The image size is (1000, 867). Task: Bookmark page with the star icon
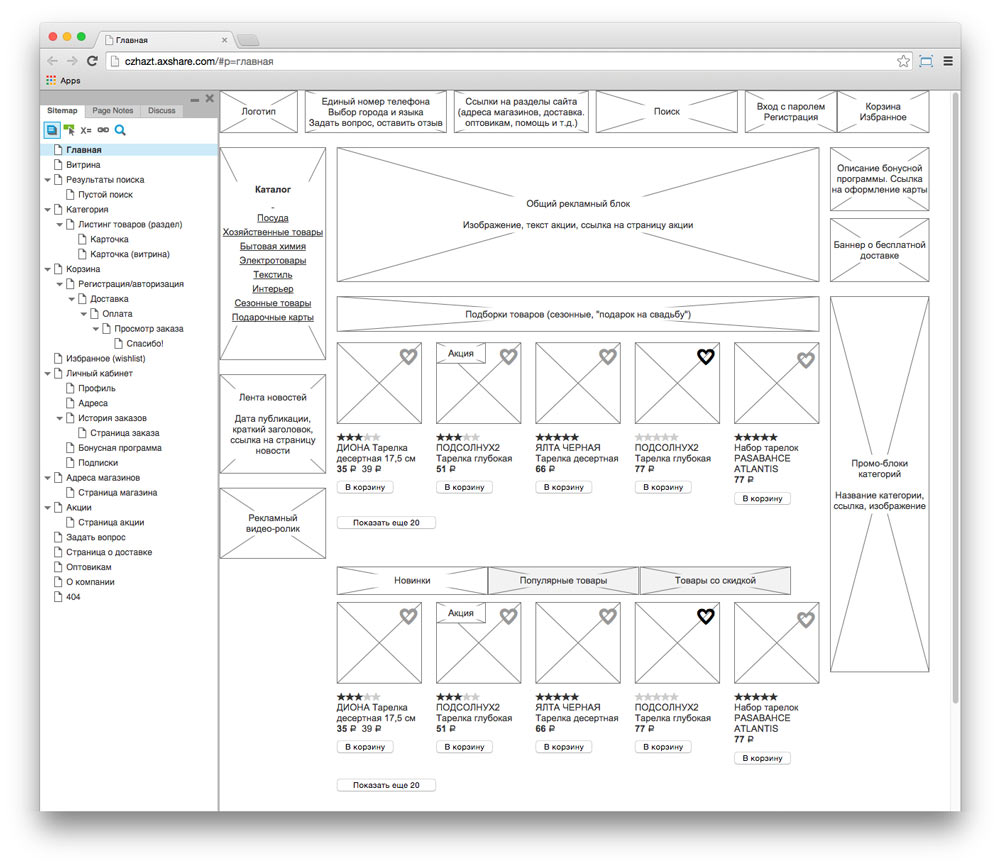(903, 61)
